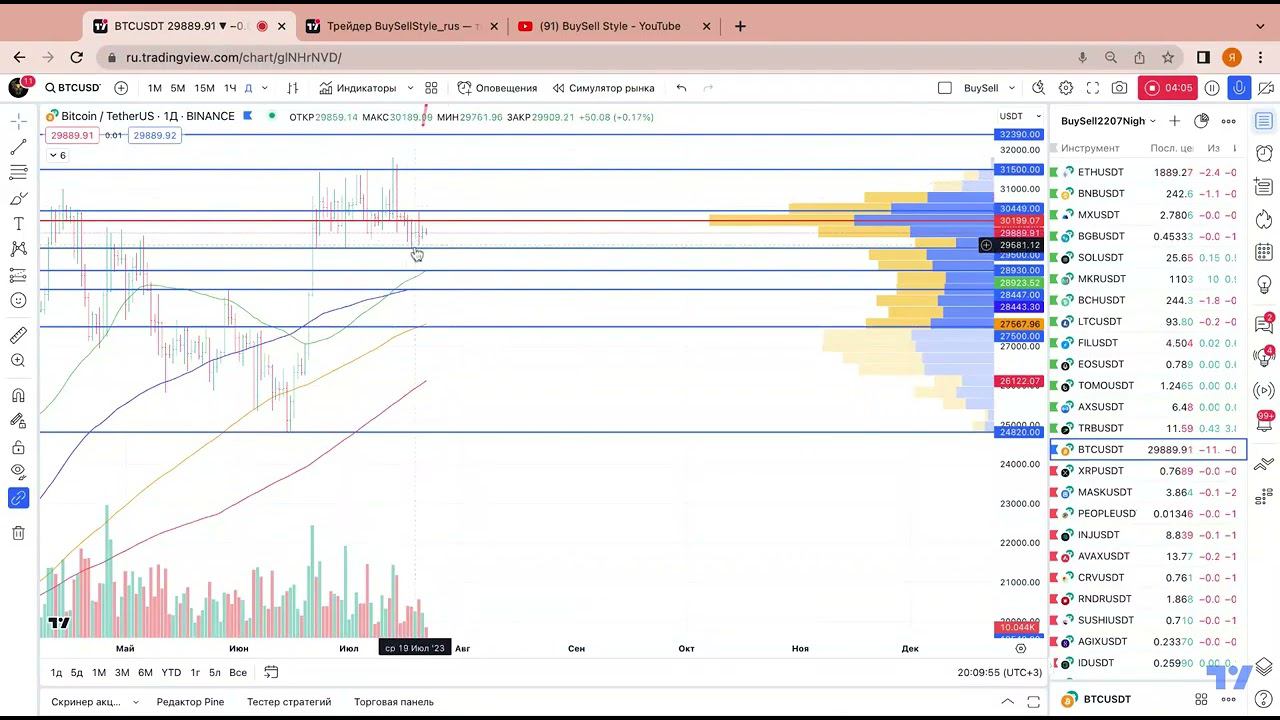Expand the interval dropdown next to Д
1280x720 pixels.
tap(264, 88)
